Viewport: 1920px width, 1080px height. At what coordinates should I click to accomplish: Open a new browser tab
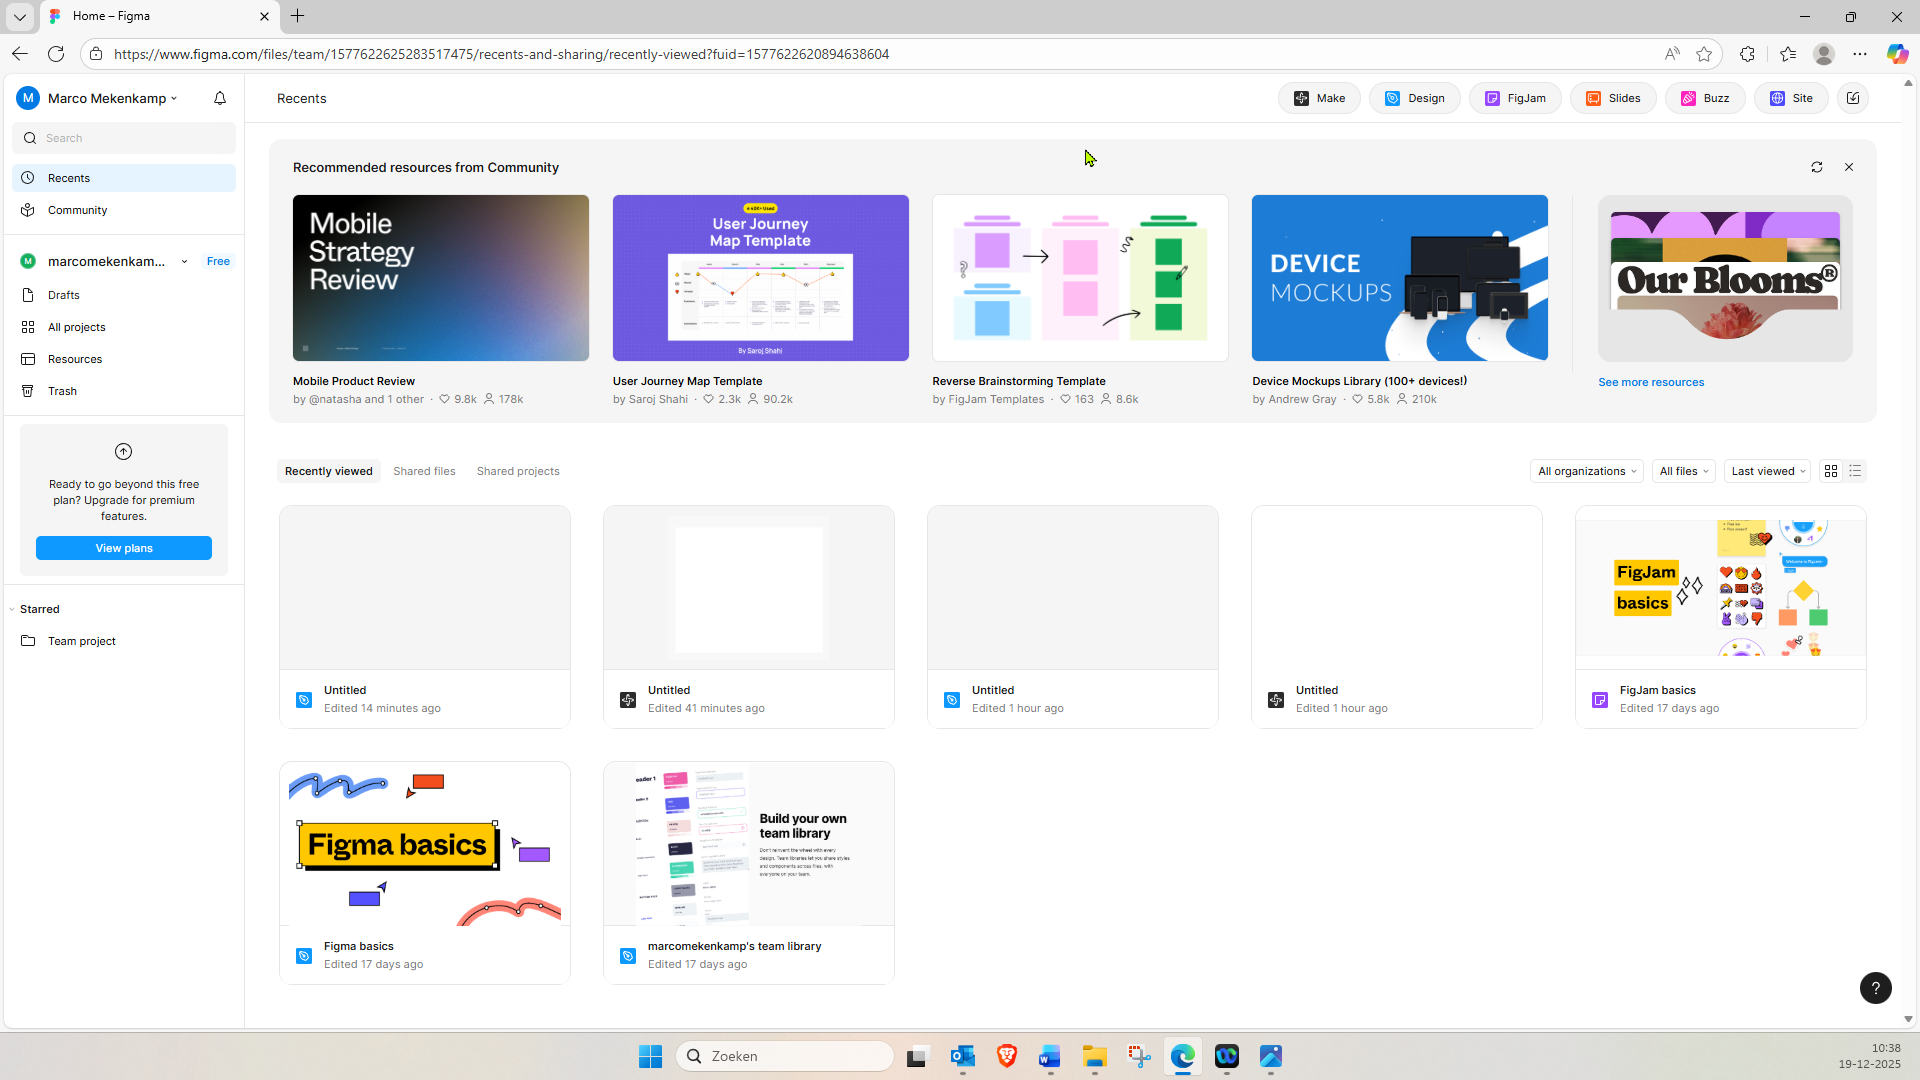pos(298,16)
